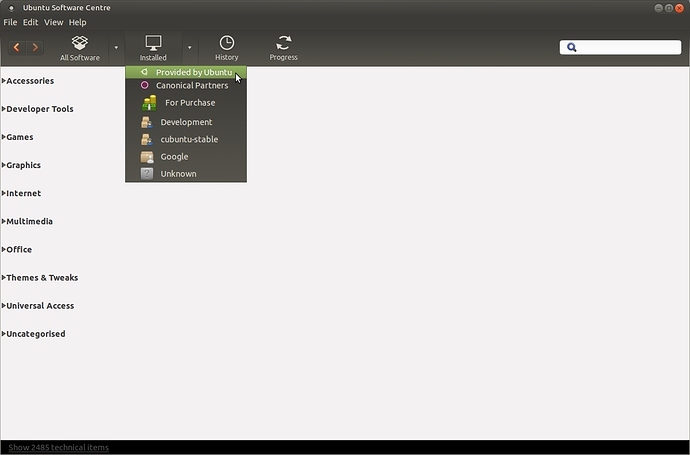Click the cubuntu-stable package icon
Image resolution: width=690 pixels, height=455 pixels.
(147, 139)
